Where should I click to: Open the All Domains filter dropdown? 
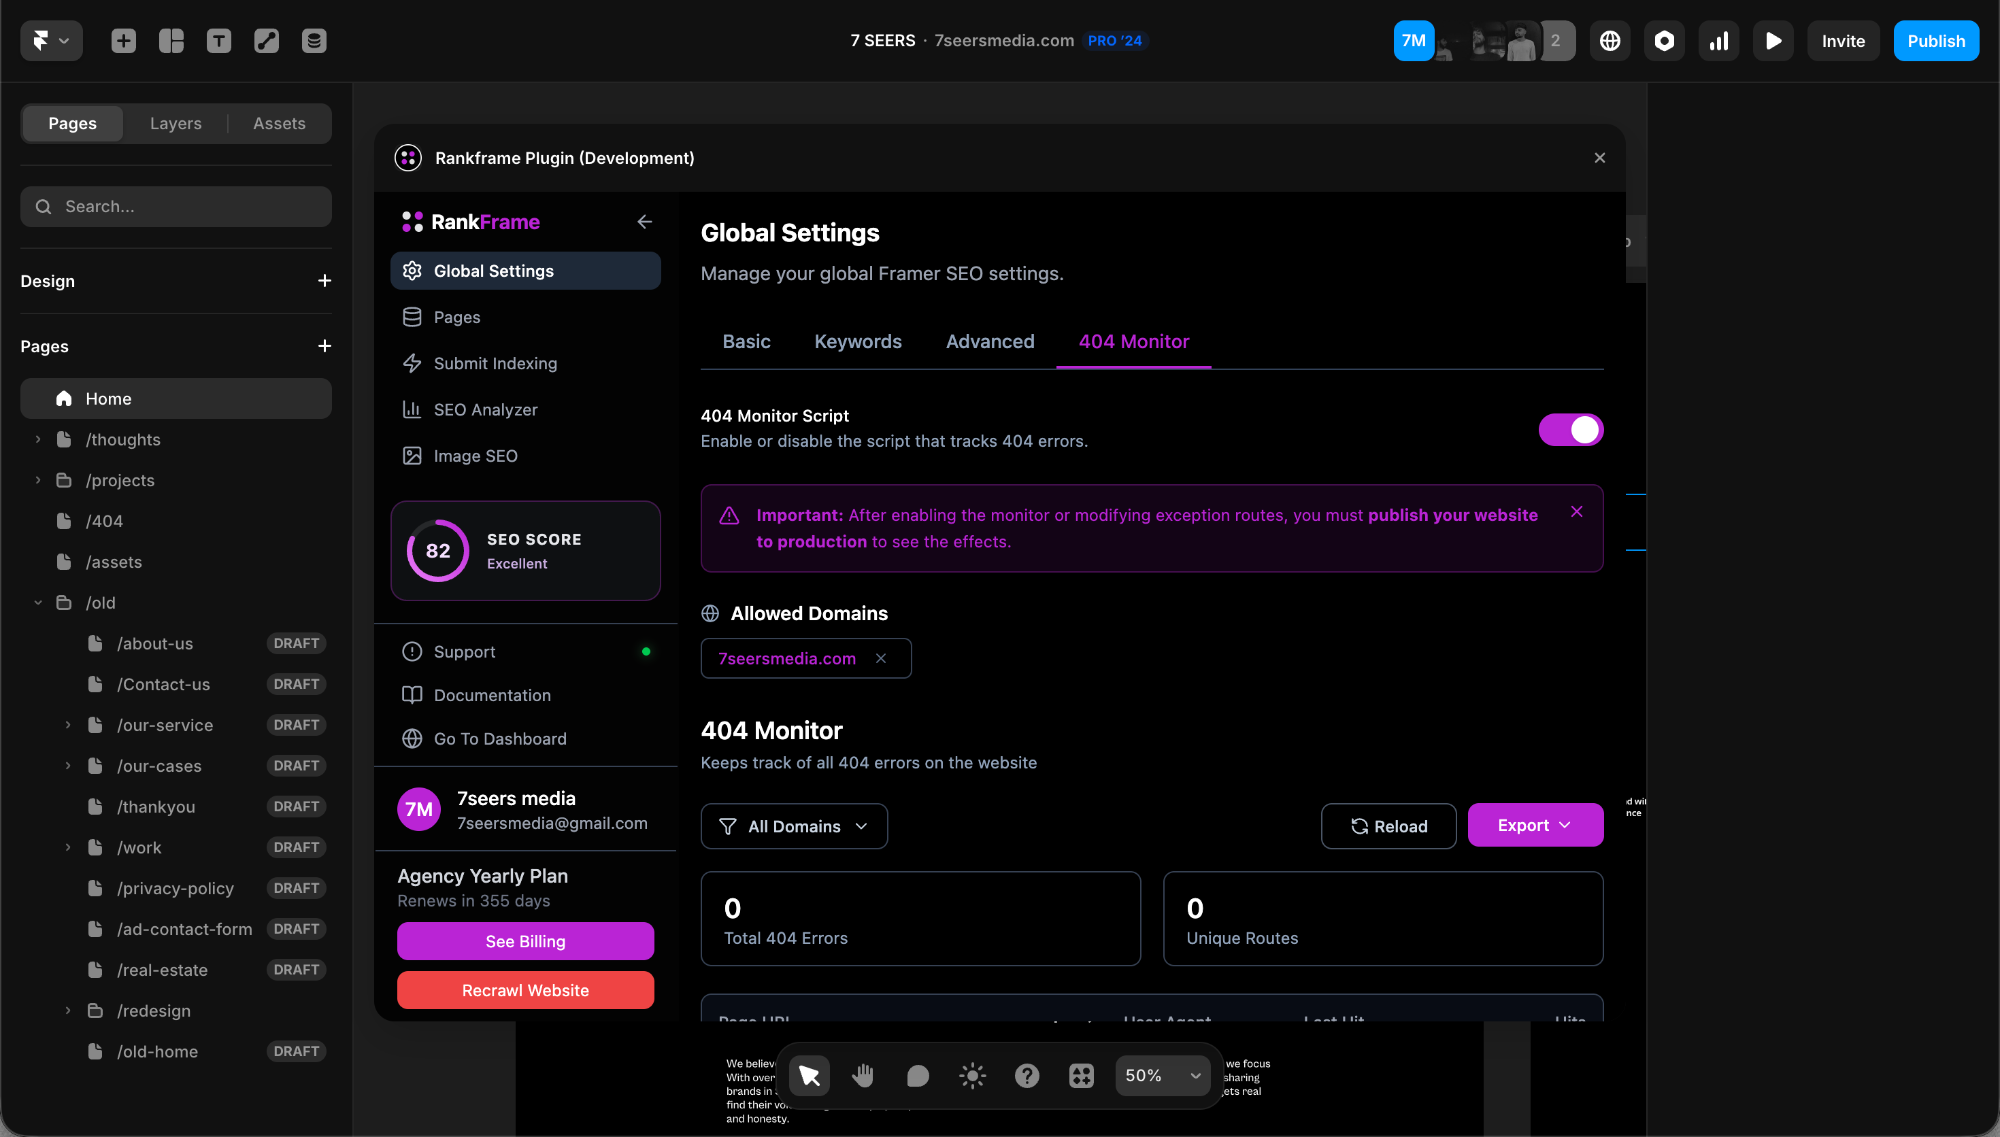coord(794,826)
